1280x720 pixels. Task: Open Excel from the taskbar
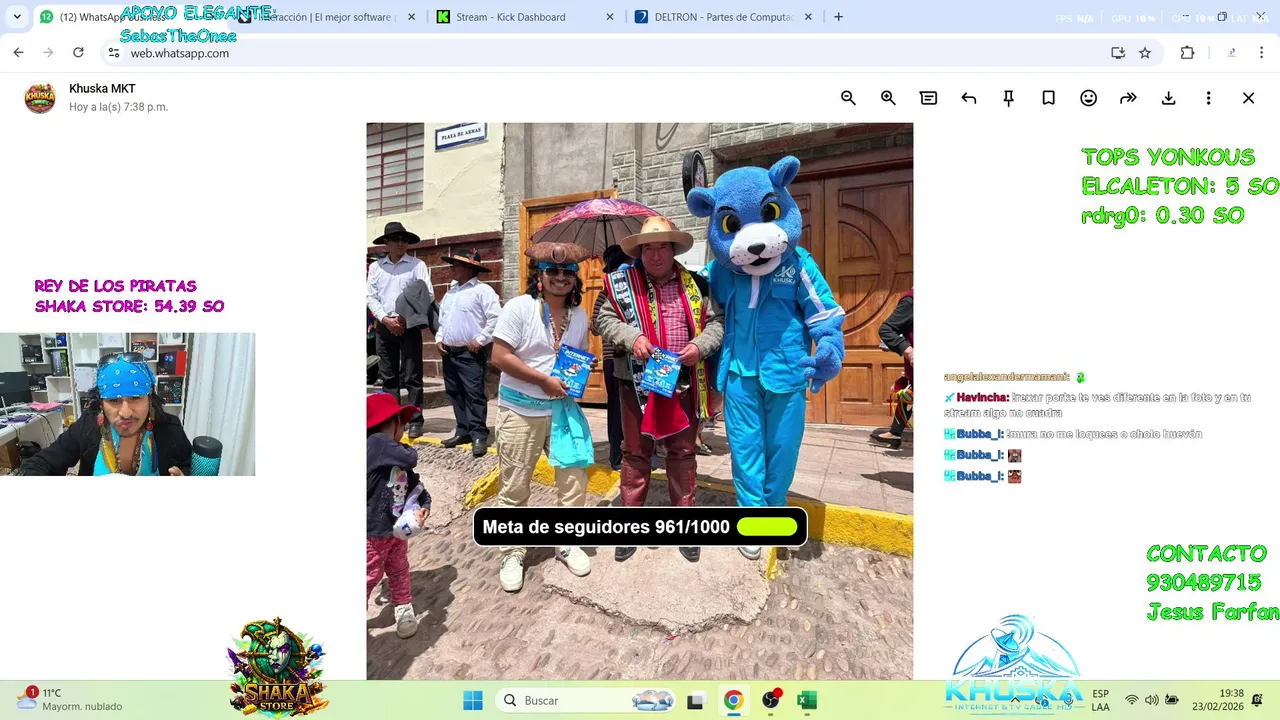[x=807, y=700]
